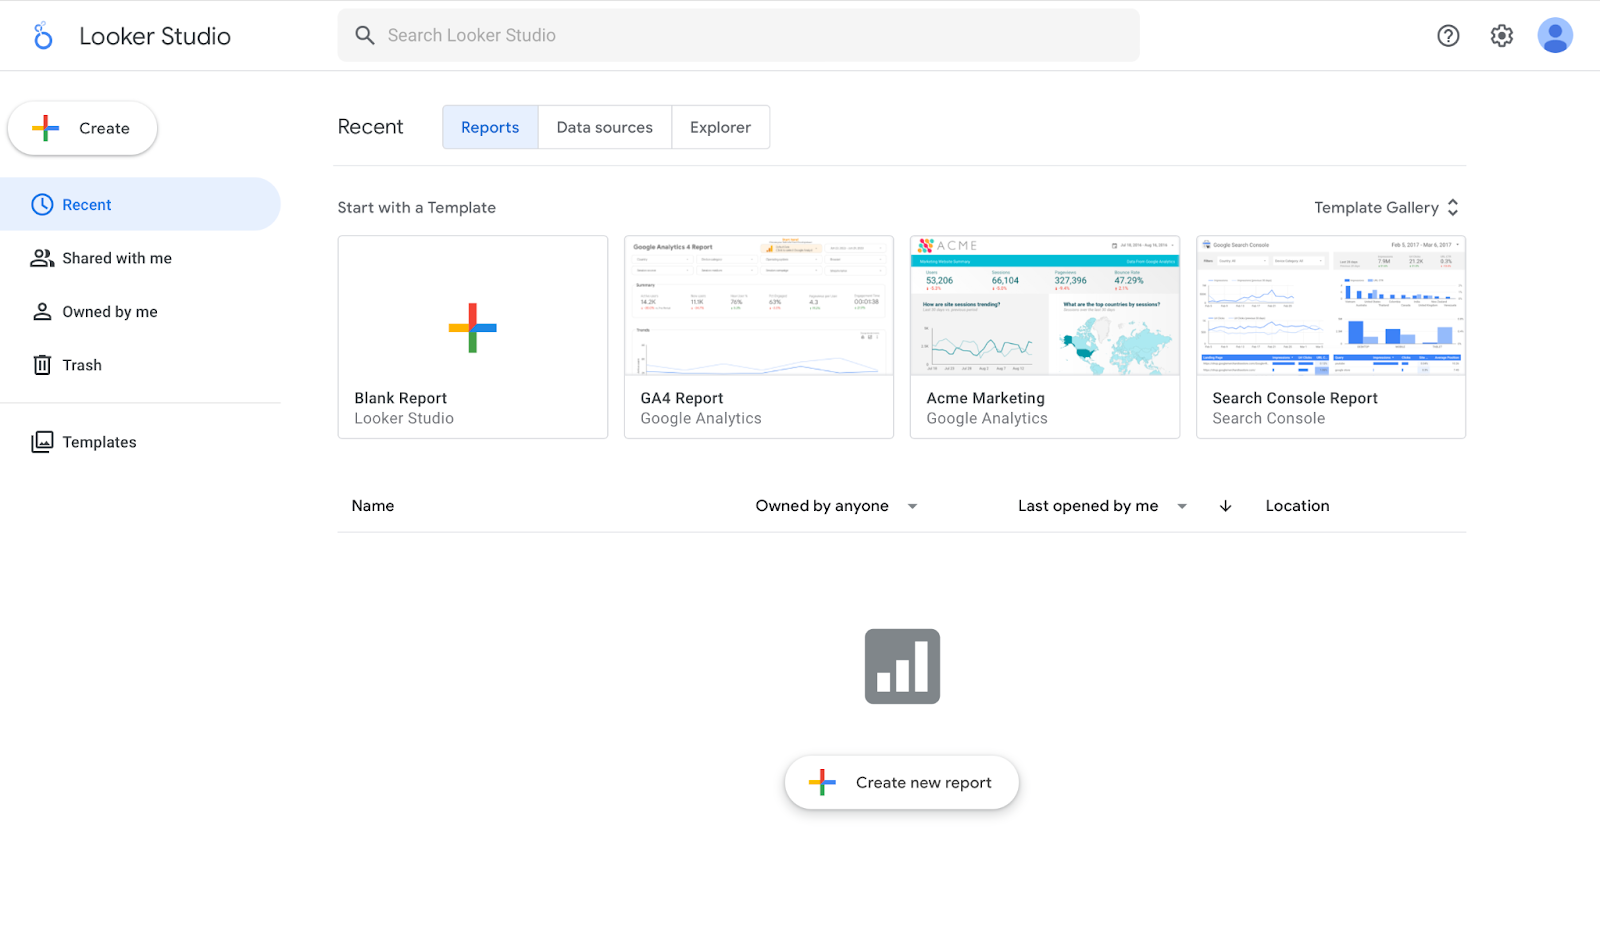The image size is (1600, 944).
Task: Click the Create new report button
Action: (x=901, y=782)
